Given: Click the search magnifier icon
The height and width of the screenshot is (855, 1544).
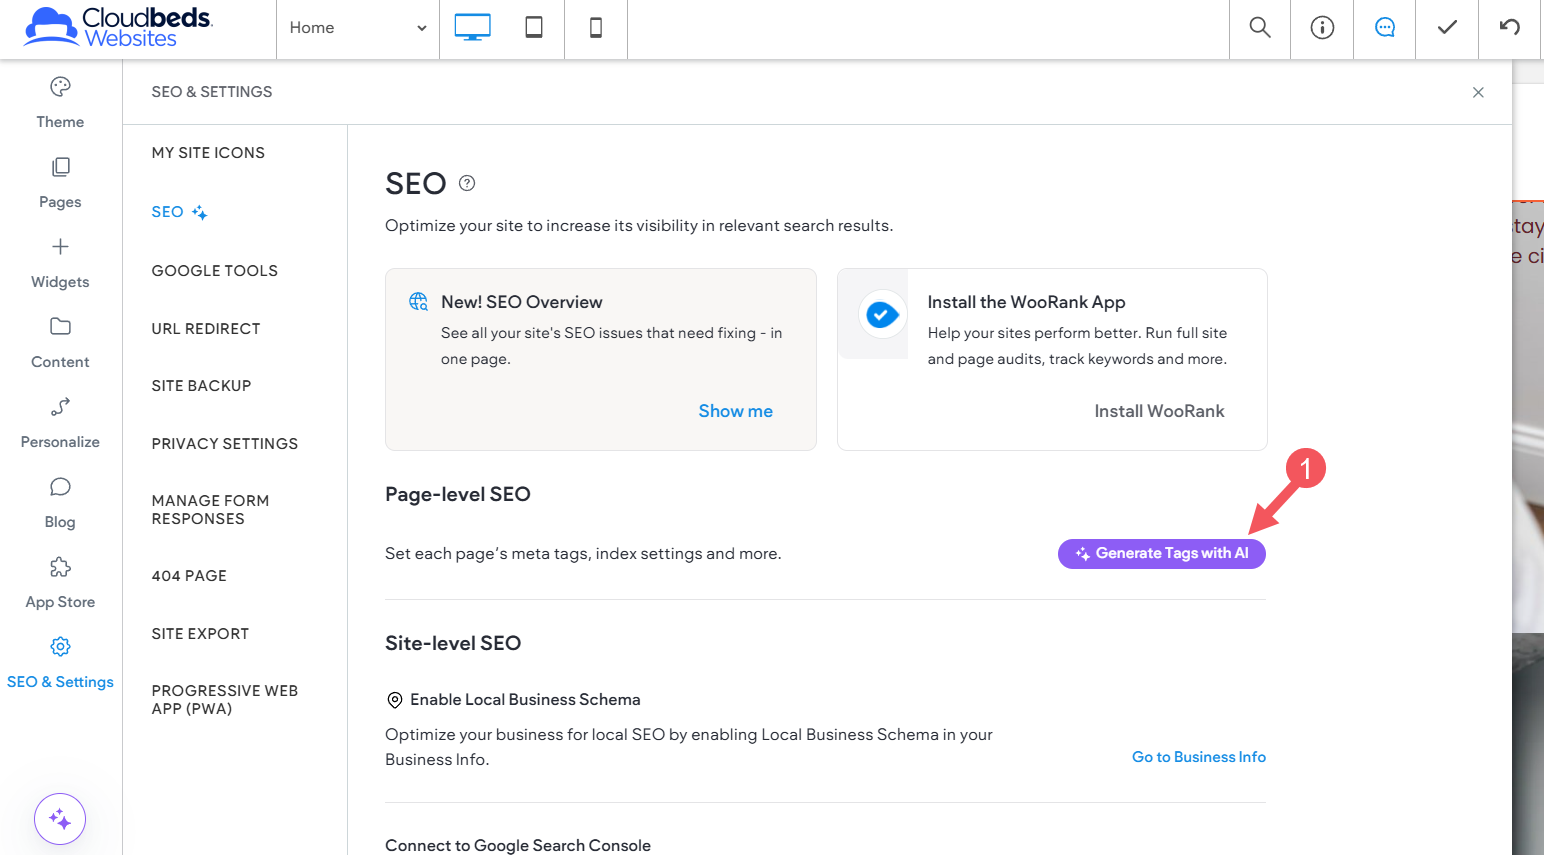Looking at the screenshot, I should pyautogui.click(x=1260, y=28).
